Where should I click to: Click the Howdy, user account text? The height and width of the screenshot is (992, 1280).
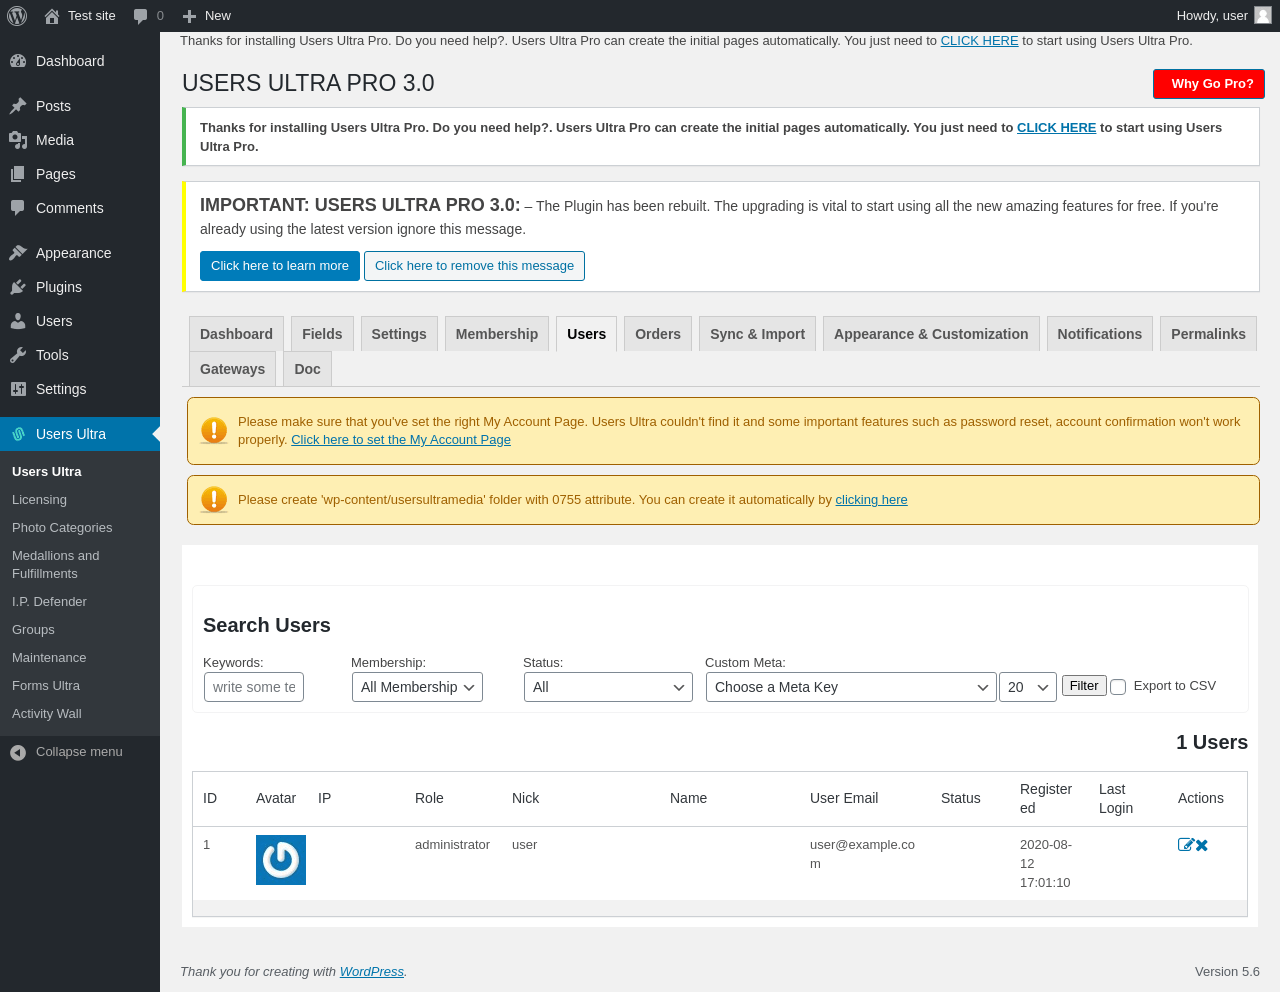coord(1212,16)
